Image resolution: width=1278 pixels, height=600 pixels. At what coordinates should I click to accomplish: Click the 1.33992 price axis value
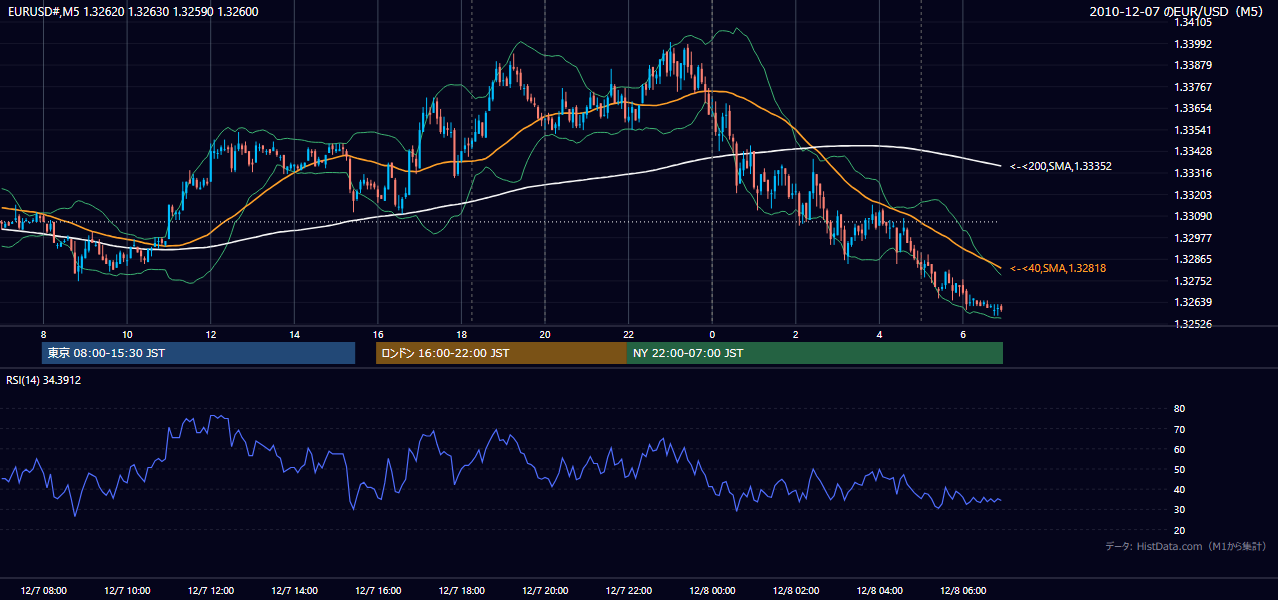(1193, 44)
